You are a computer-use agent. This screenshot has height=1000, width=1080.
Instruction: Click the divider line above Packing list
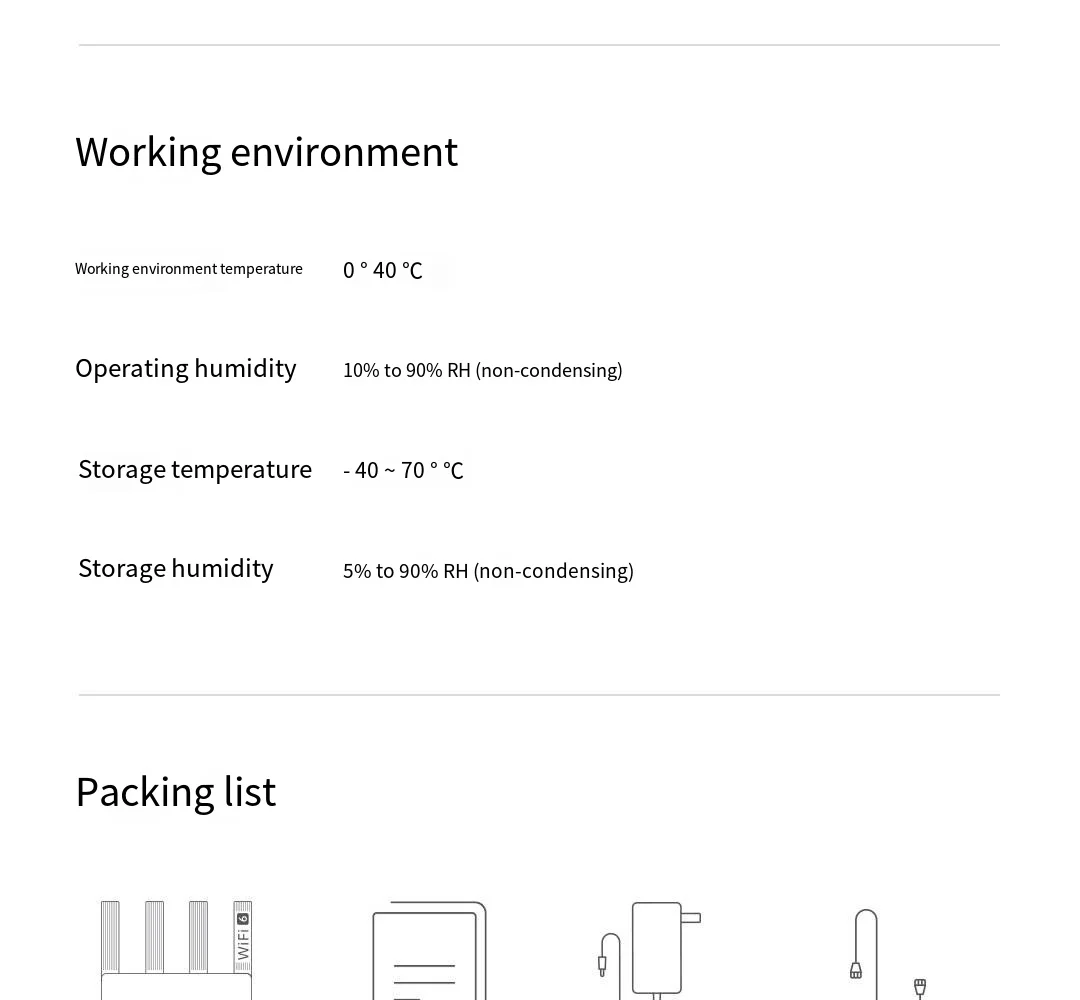[539, 694]
